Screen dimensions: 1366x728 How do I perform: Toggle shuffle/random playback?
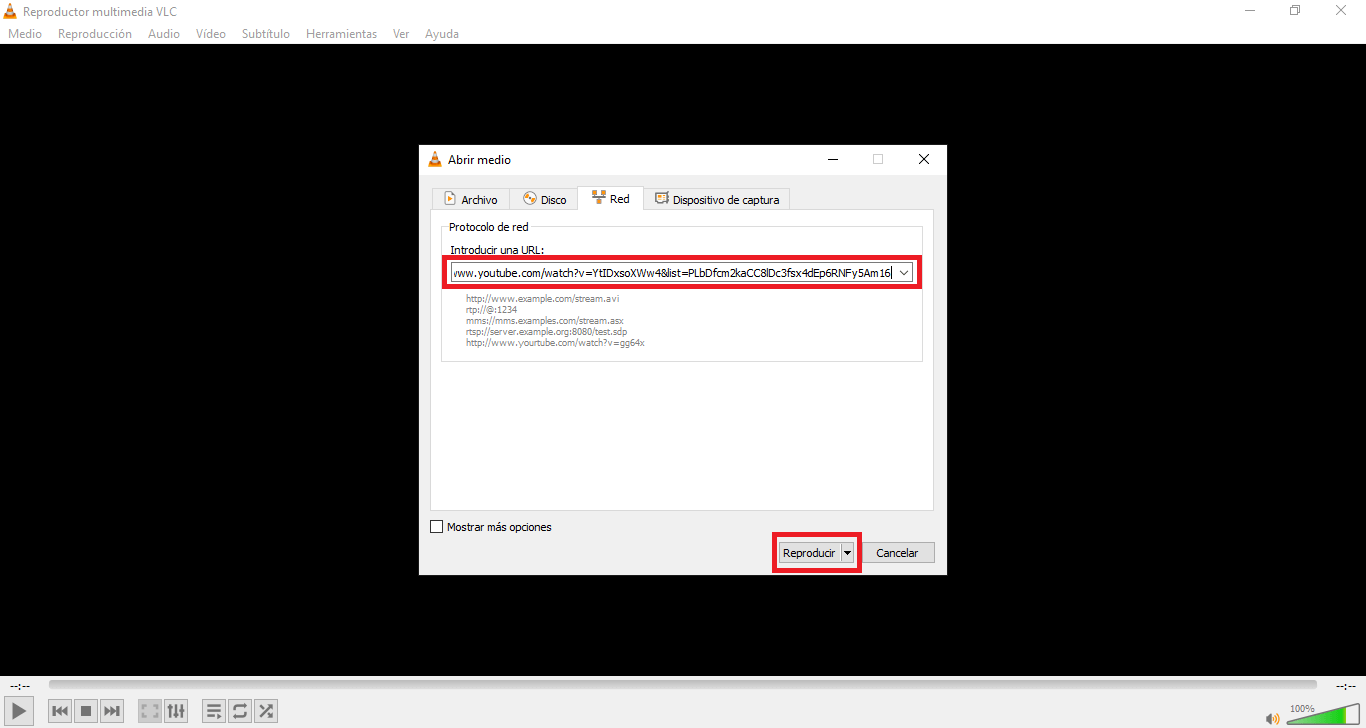(x=266, y=711)
